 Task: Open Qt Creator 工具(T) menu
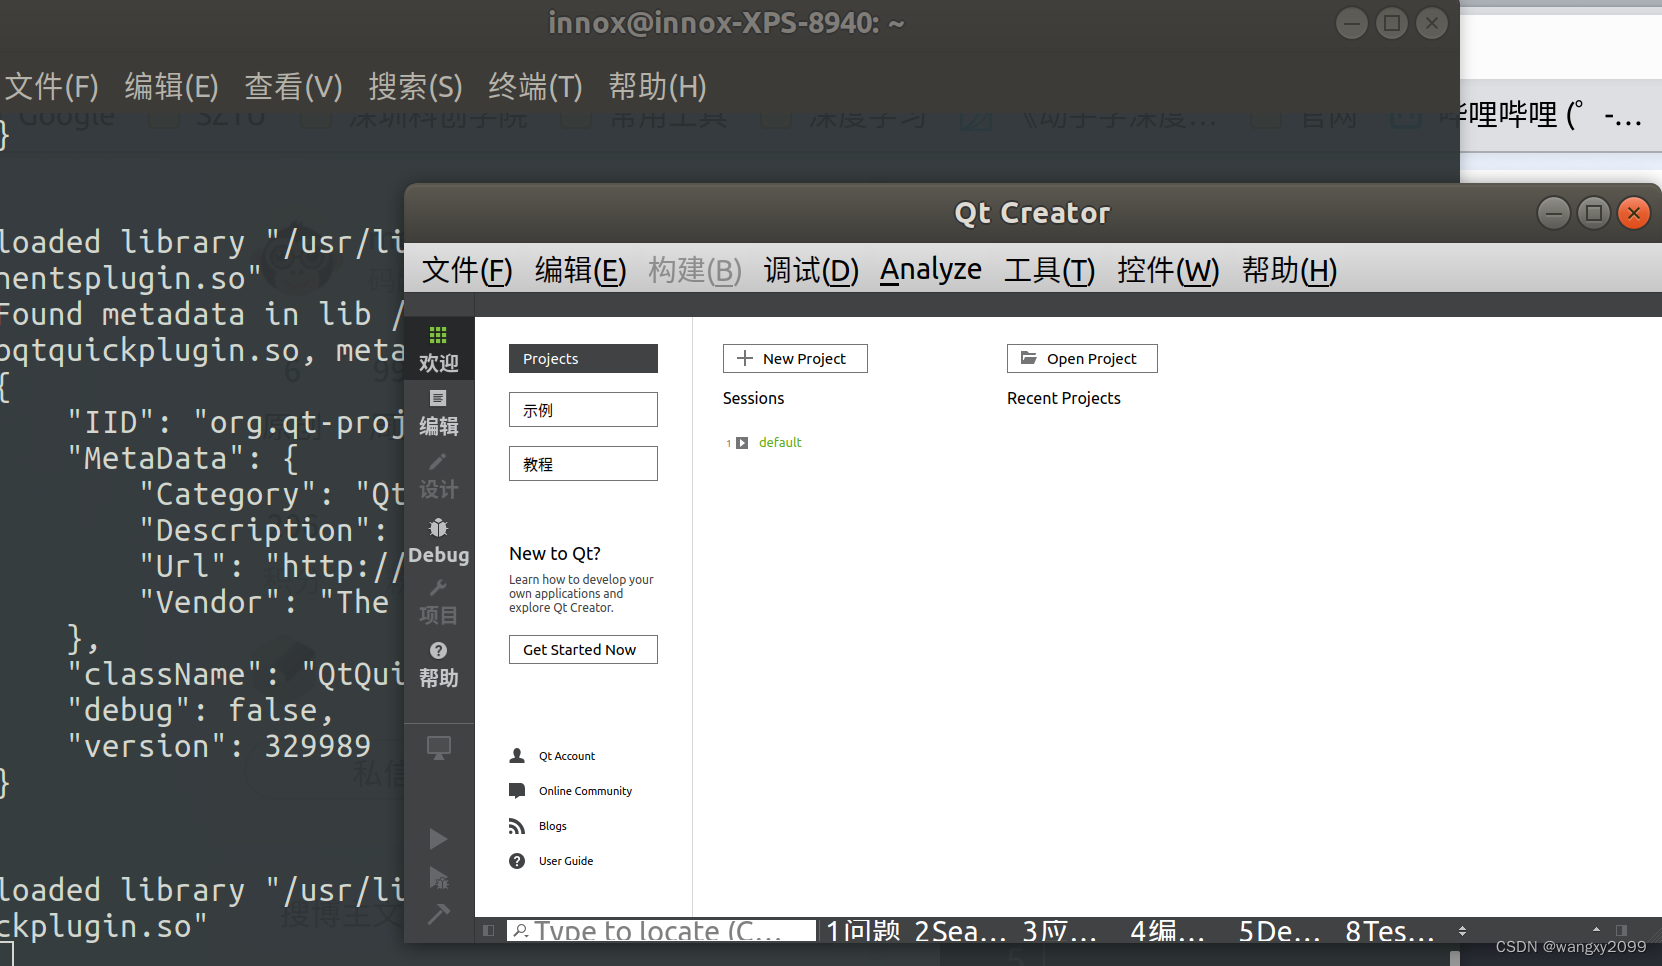click(x=1049, y=270)
